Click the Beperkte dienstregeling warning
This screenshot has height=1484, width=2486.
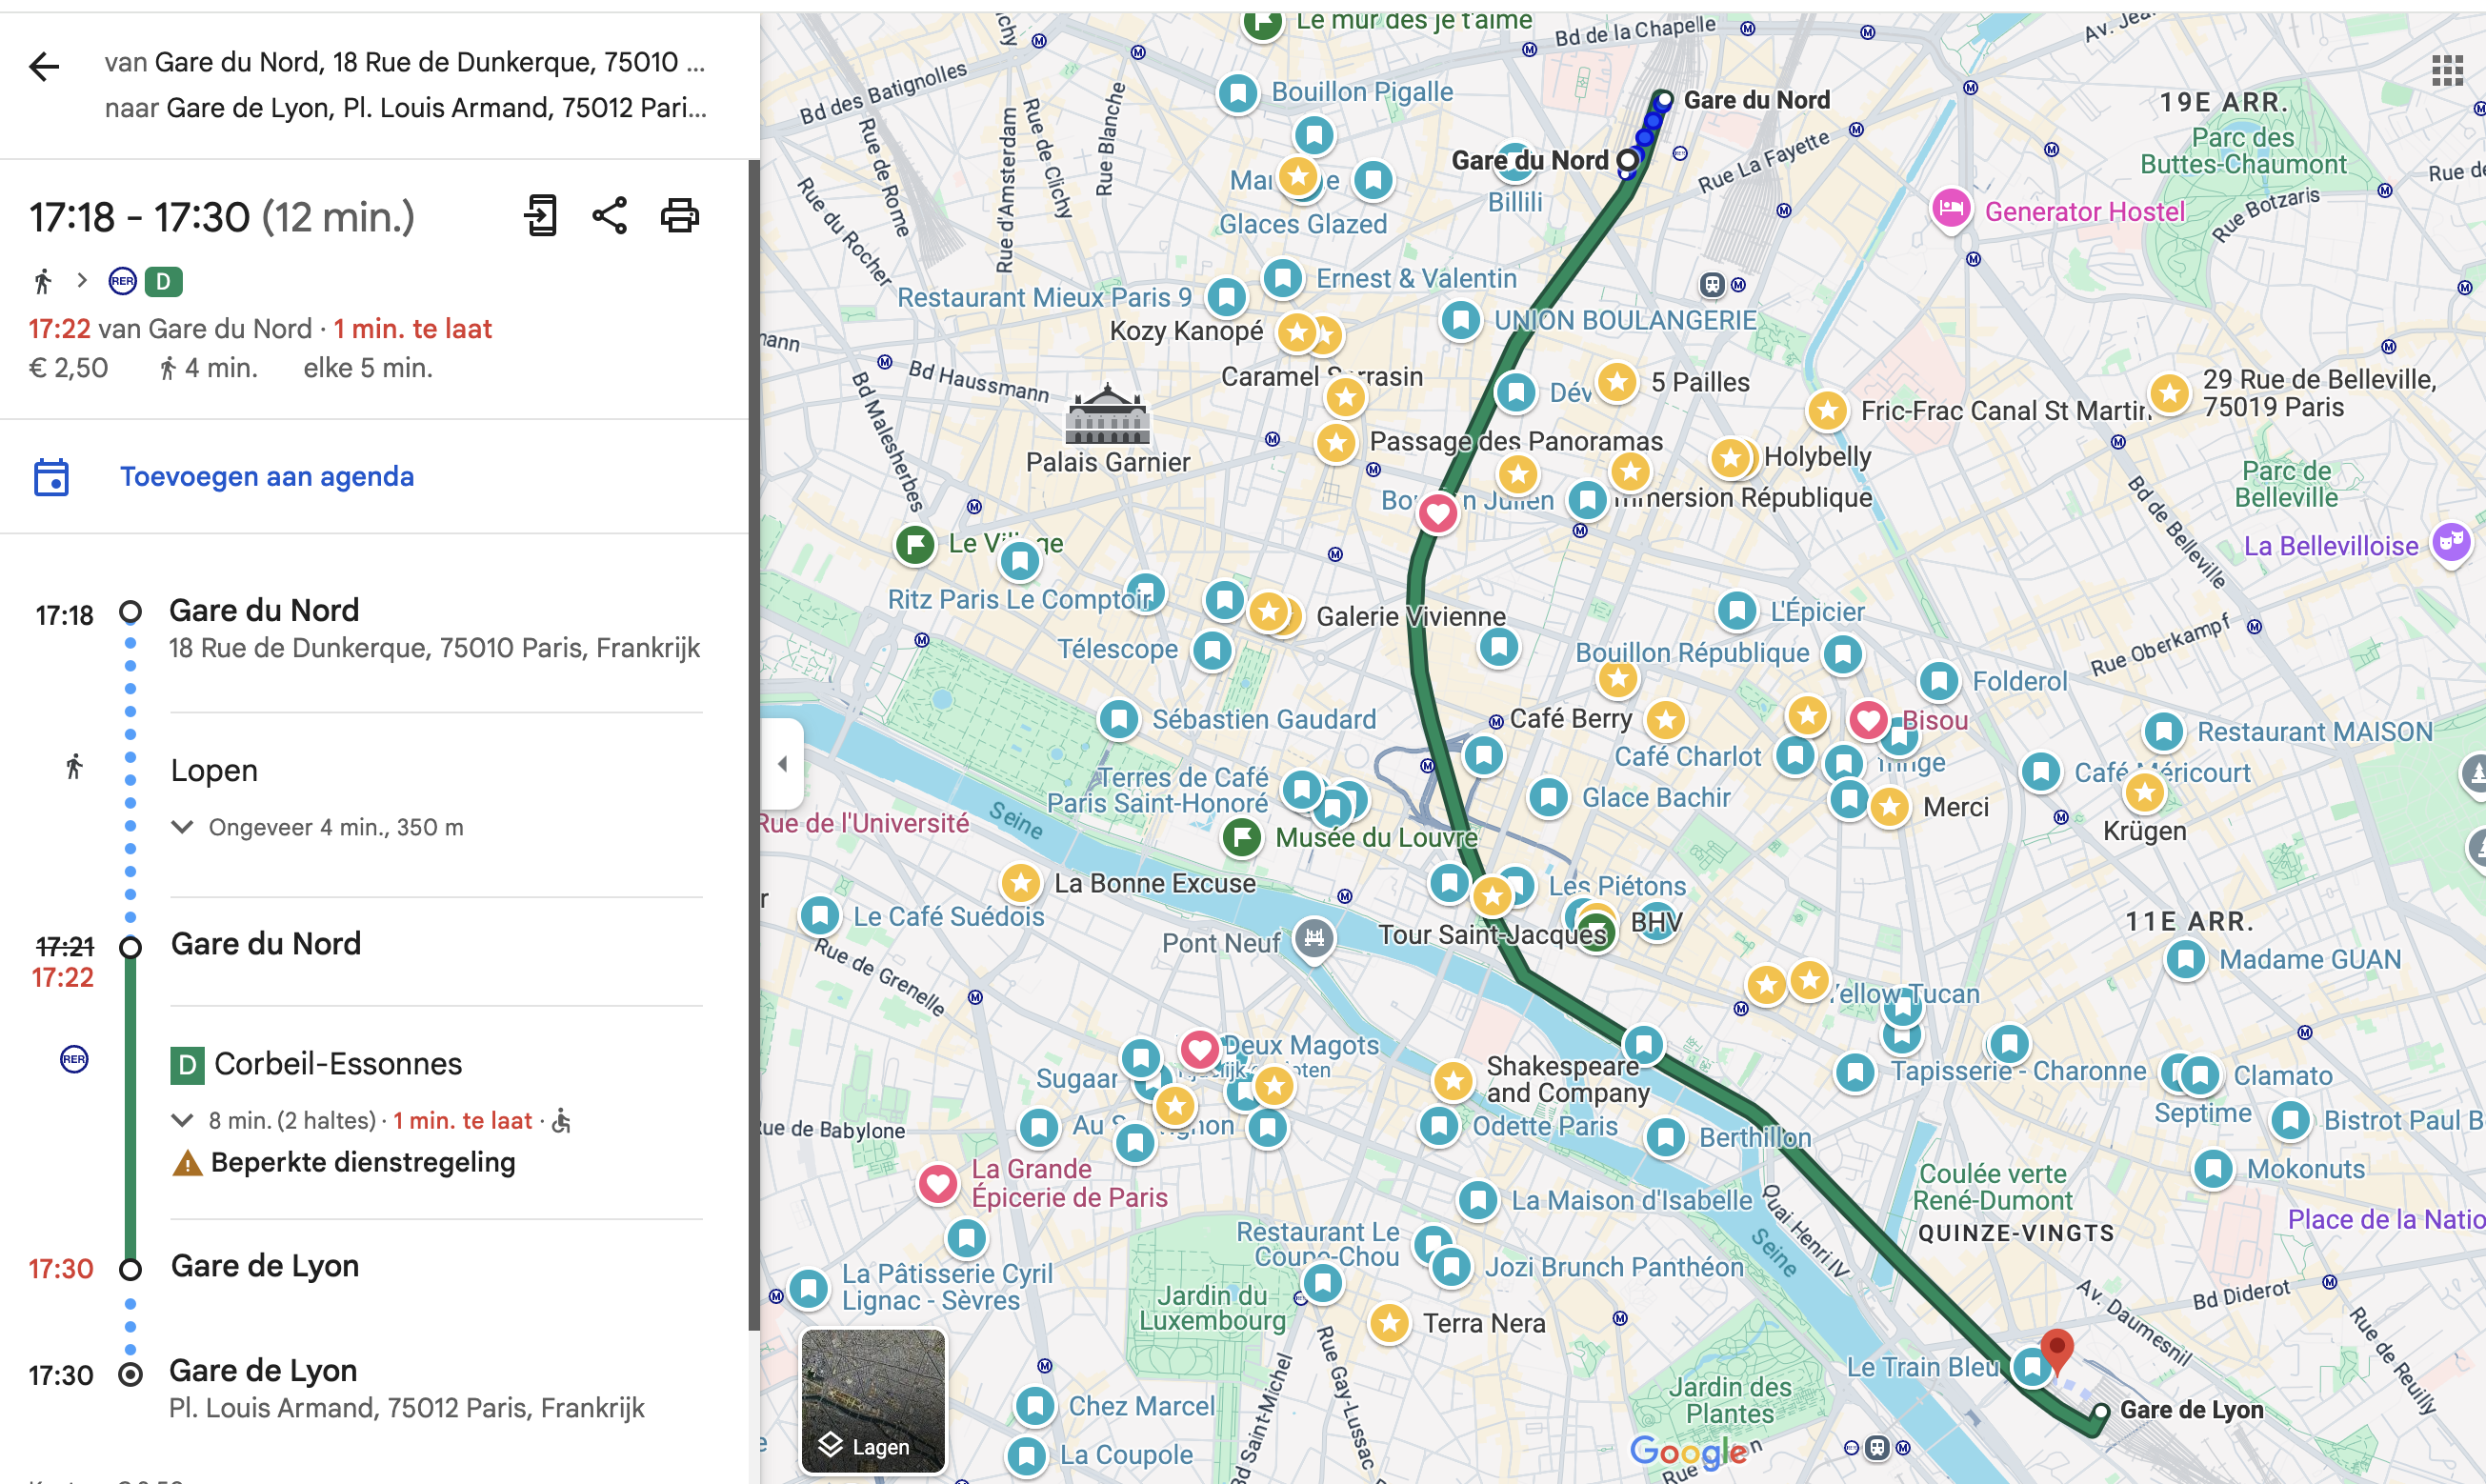(x=345, y=1163)
